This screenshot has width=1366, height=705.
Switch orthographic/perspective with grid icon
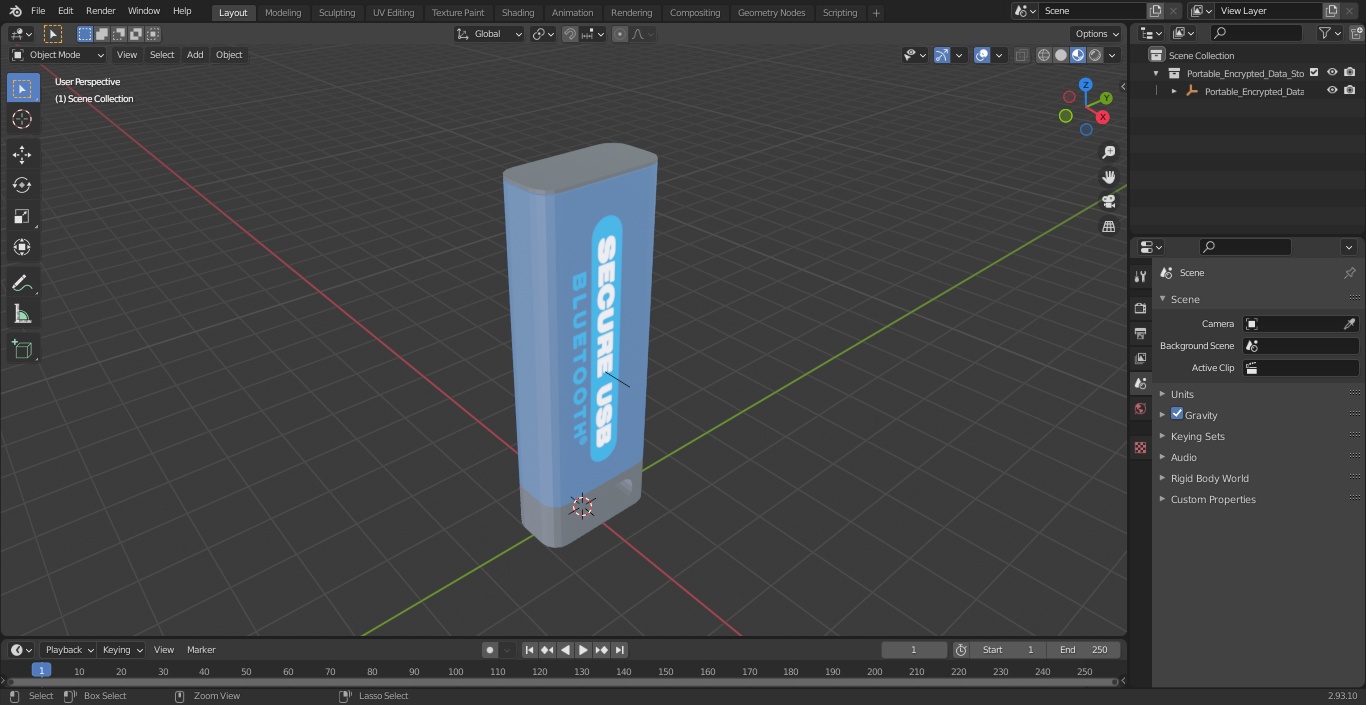point(1108,226)
